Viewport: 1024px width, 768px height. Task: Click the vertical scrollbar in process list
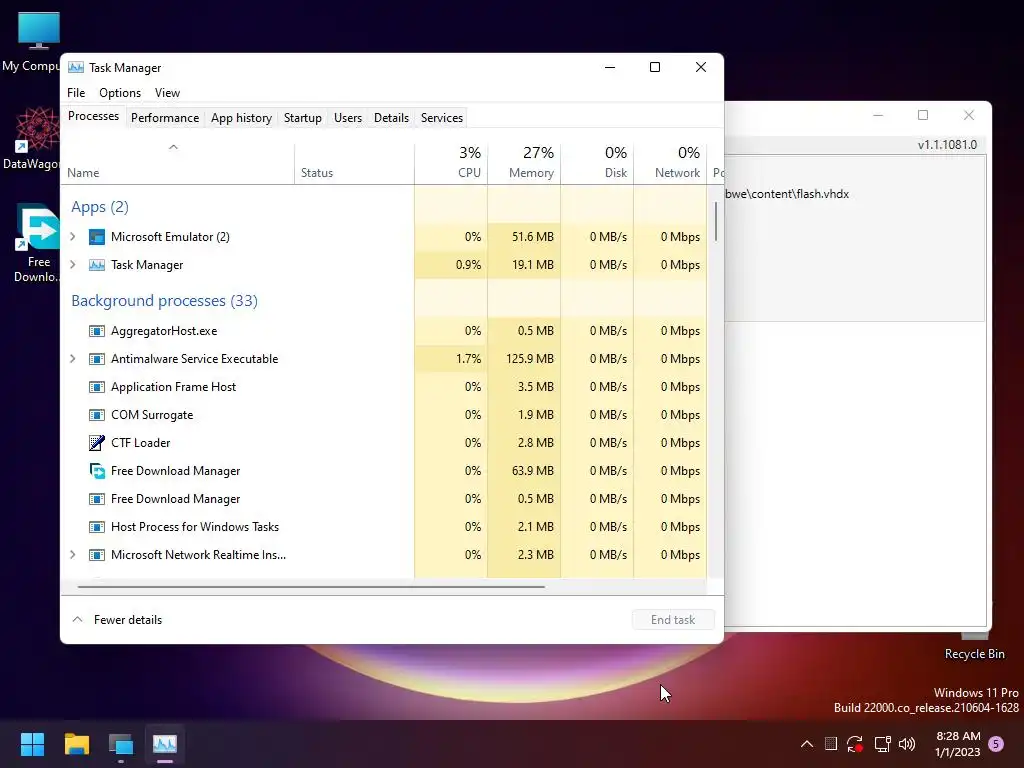coord(716,222)
